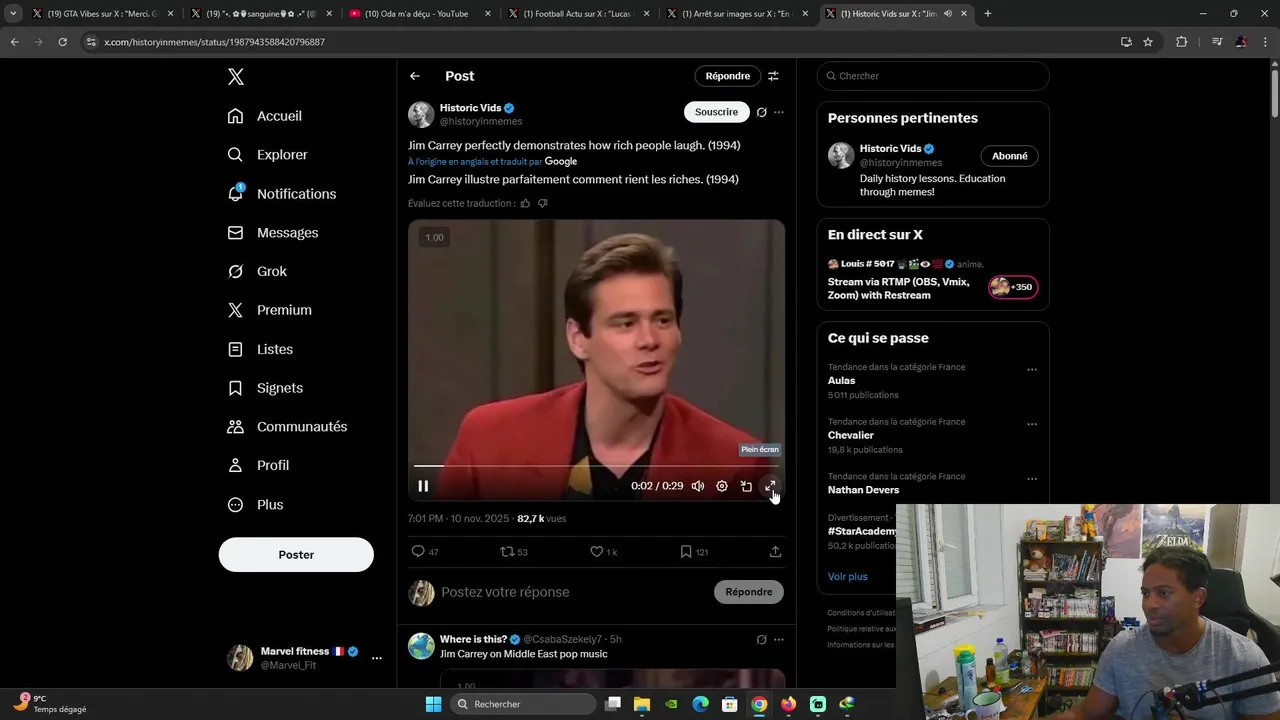Open the Windows Start menu
This screenshot has width=1280, height=720.
[x=433, y=704]
